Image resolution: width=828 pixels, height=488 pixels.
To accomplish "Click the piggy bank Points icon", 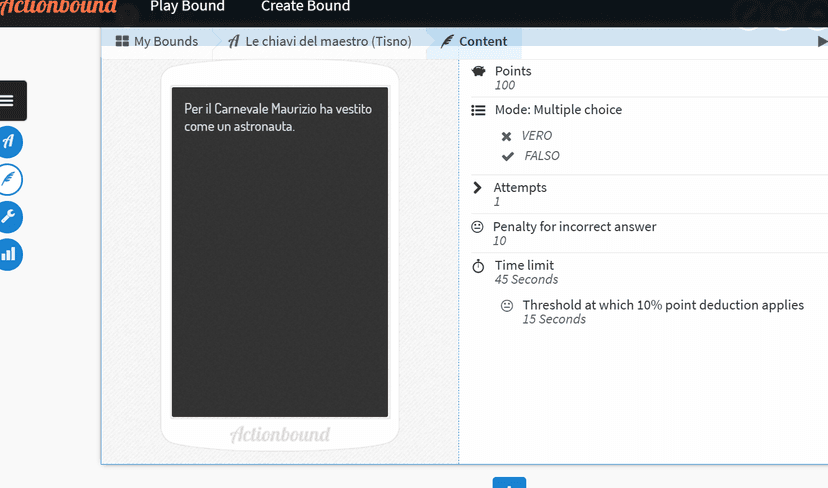I will click(x=478, y=72).
